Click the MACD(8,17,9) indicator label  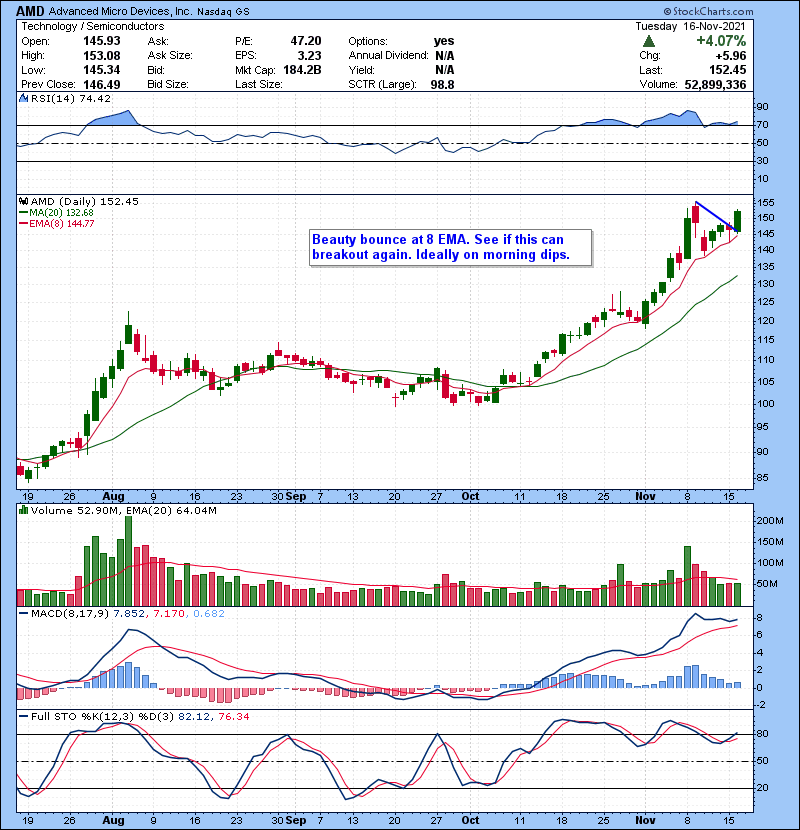70,614
